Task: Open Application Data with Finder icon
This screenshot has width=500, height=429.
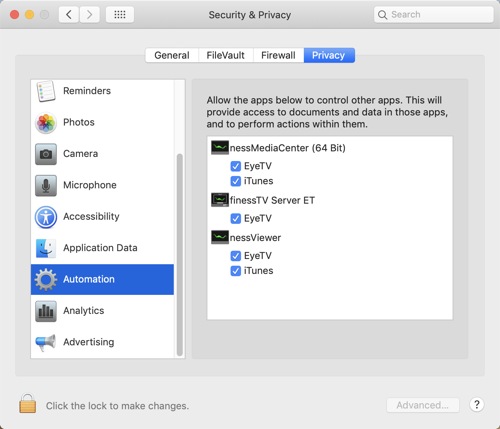Action: (102, 248)
